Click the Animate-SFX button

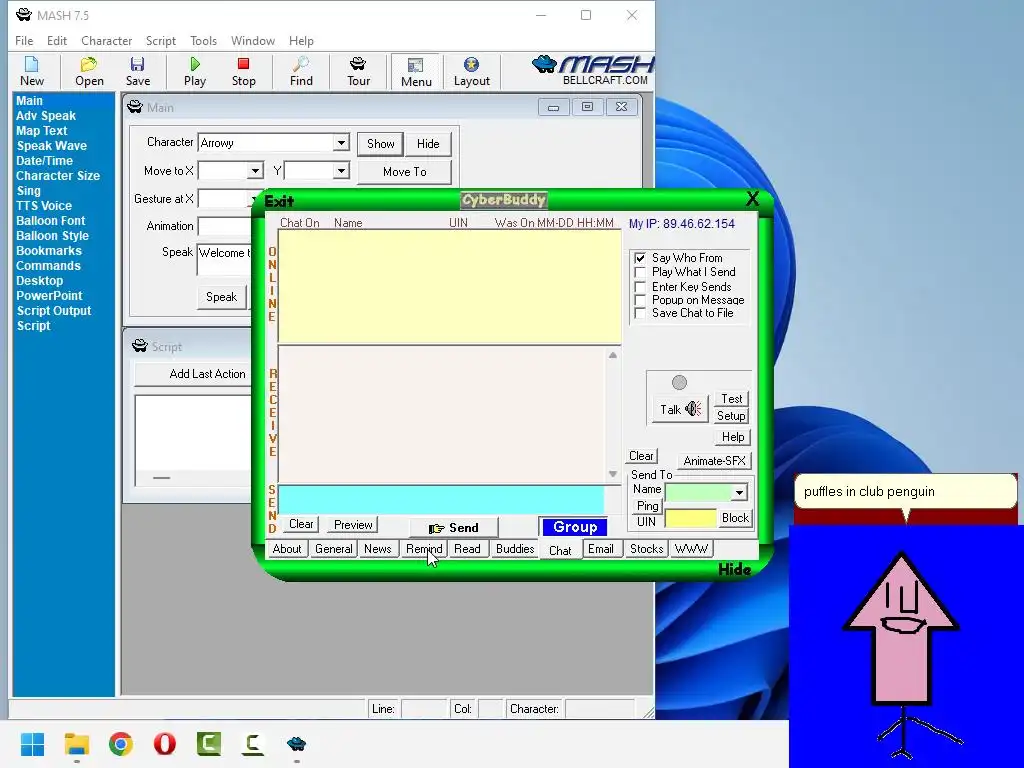[x=714, y=460]
